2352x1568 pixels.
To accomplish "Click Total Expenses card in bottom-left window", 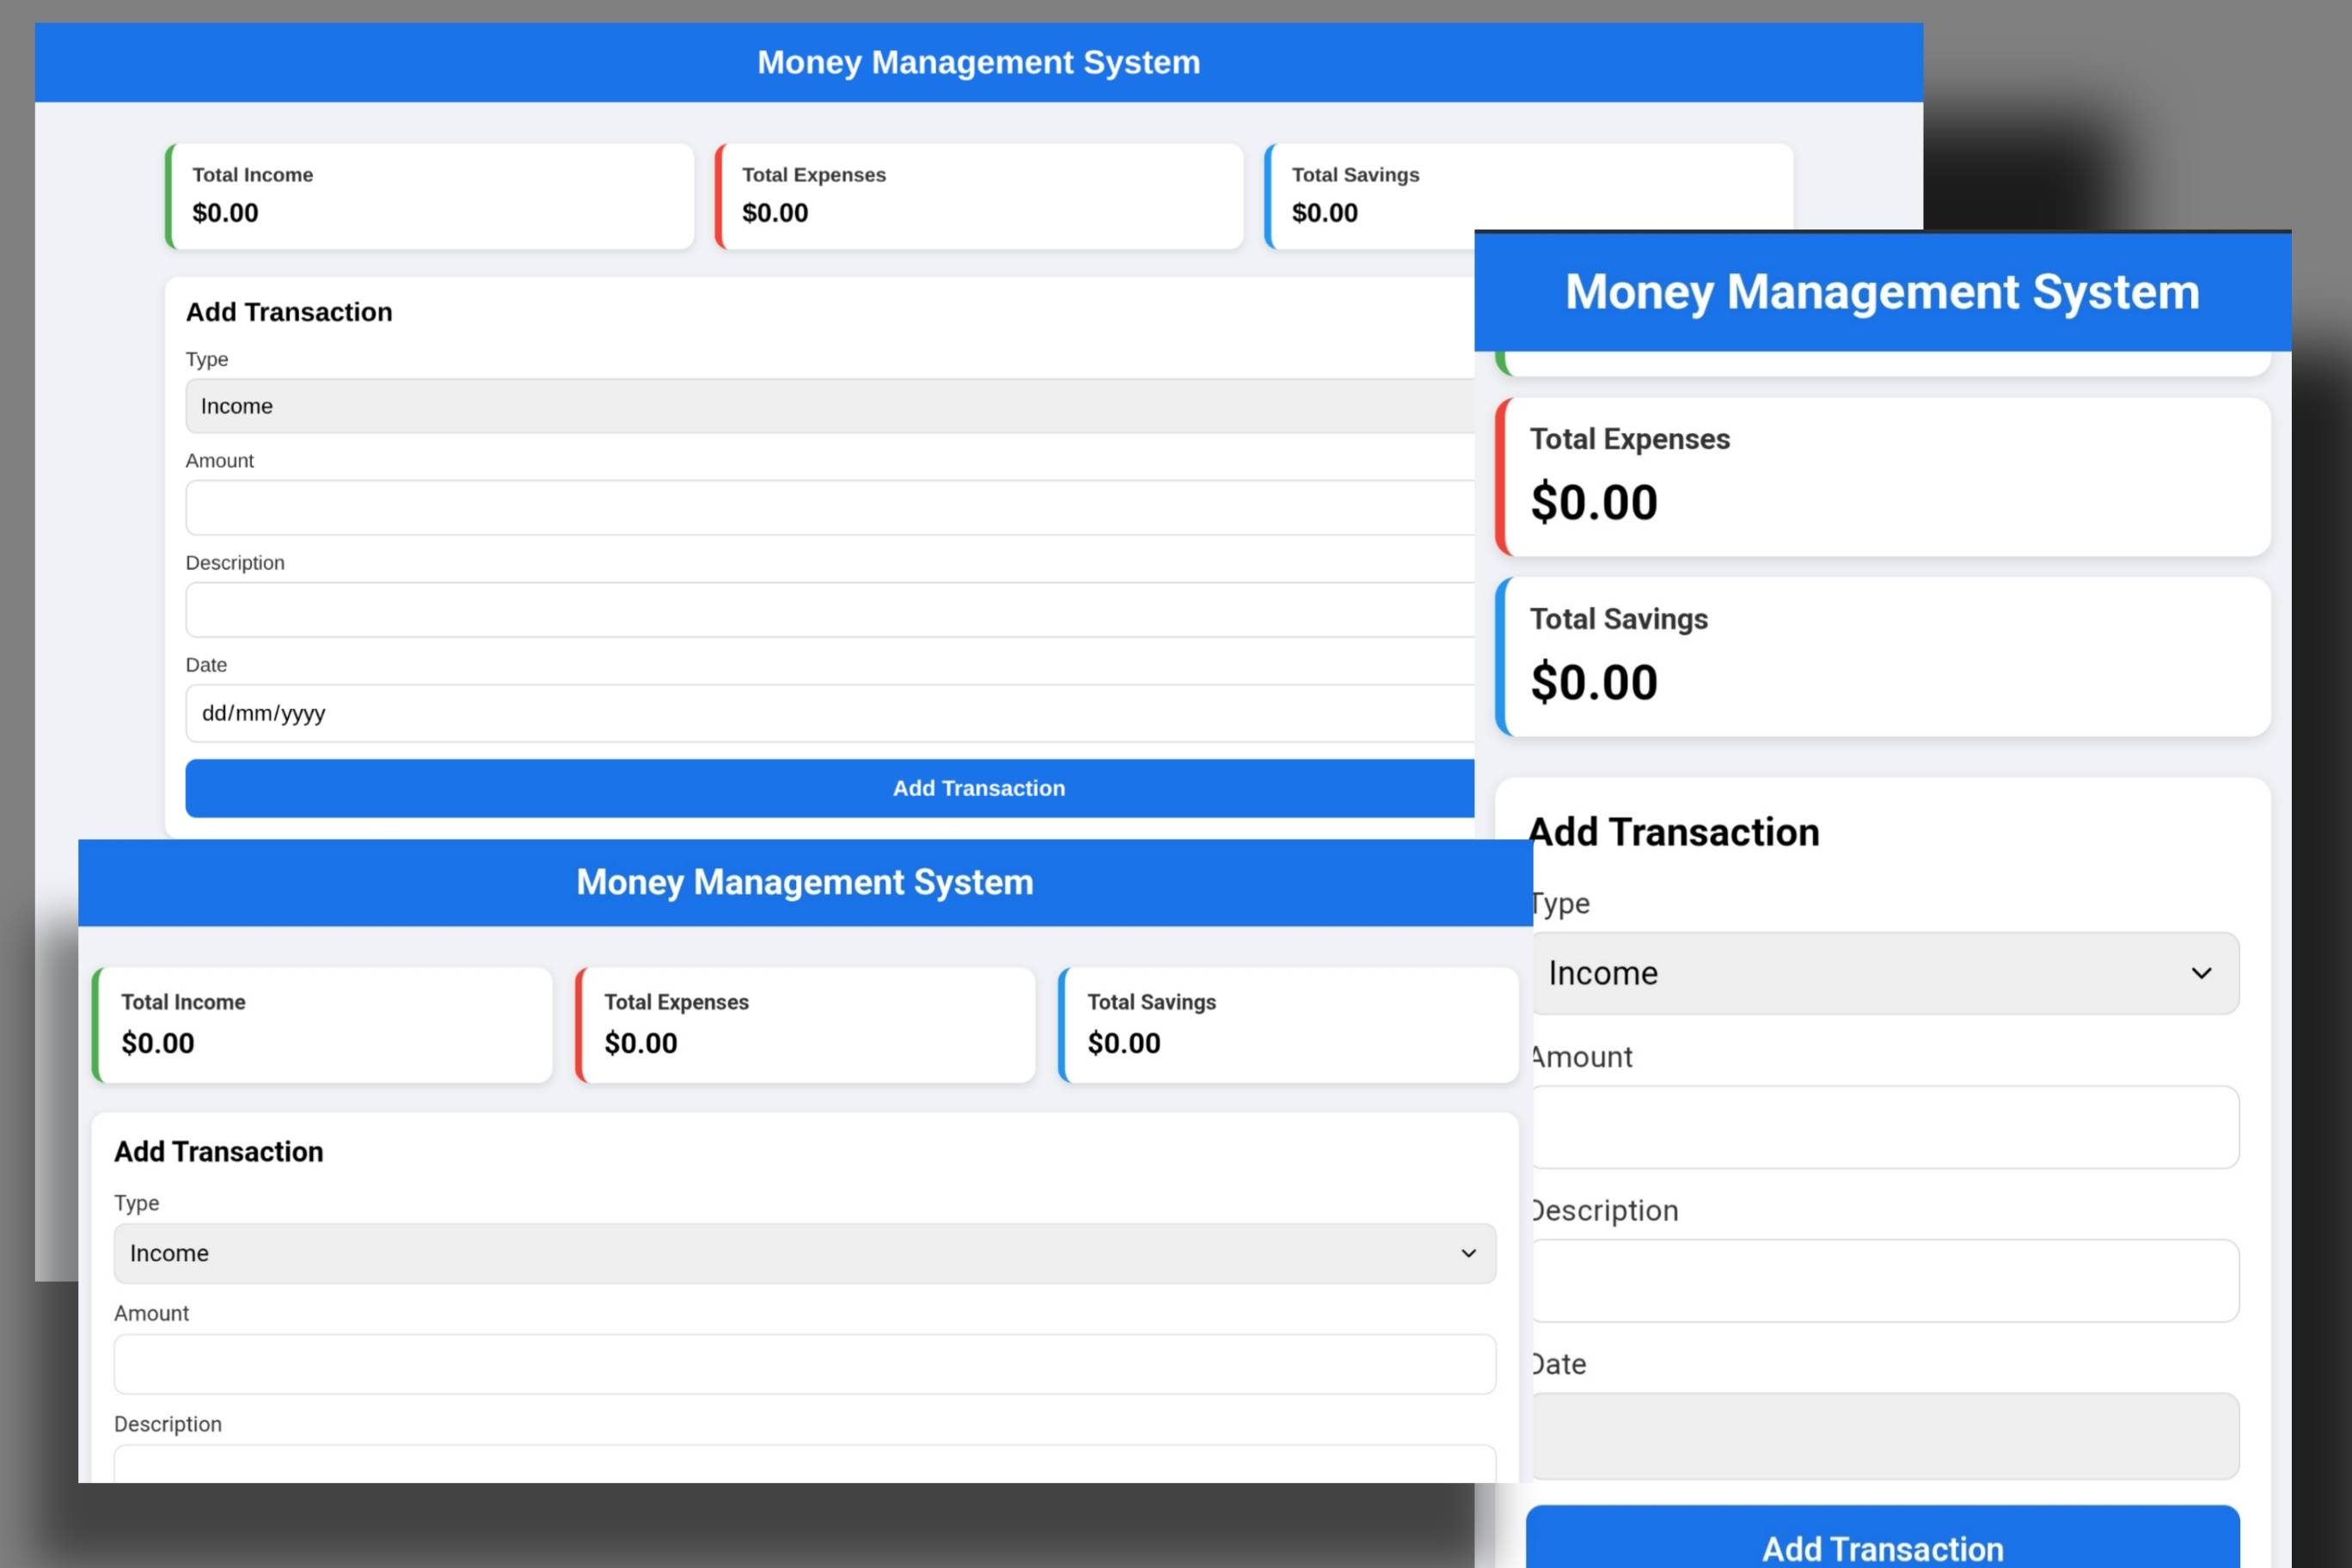I will click(805, 1024).
